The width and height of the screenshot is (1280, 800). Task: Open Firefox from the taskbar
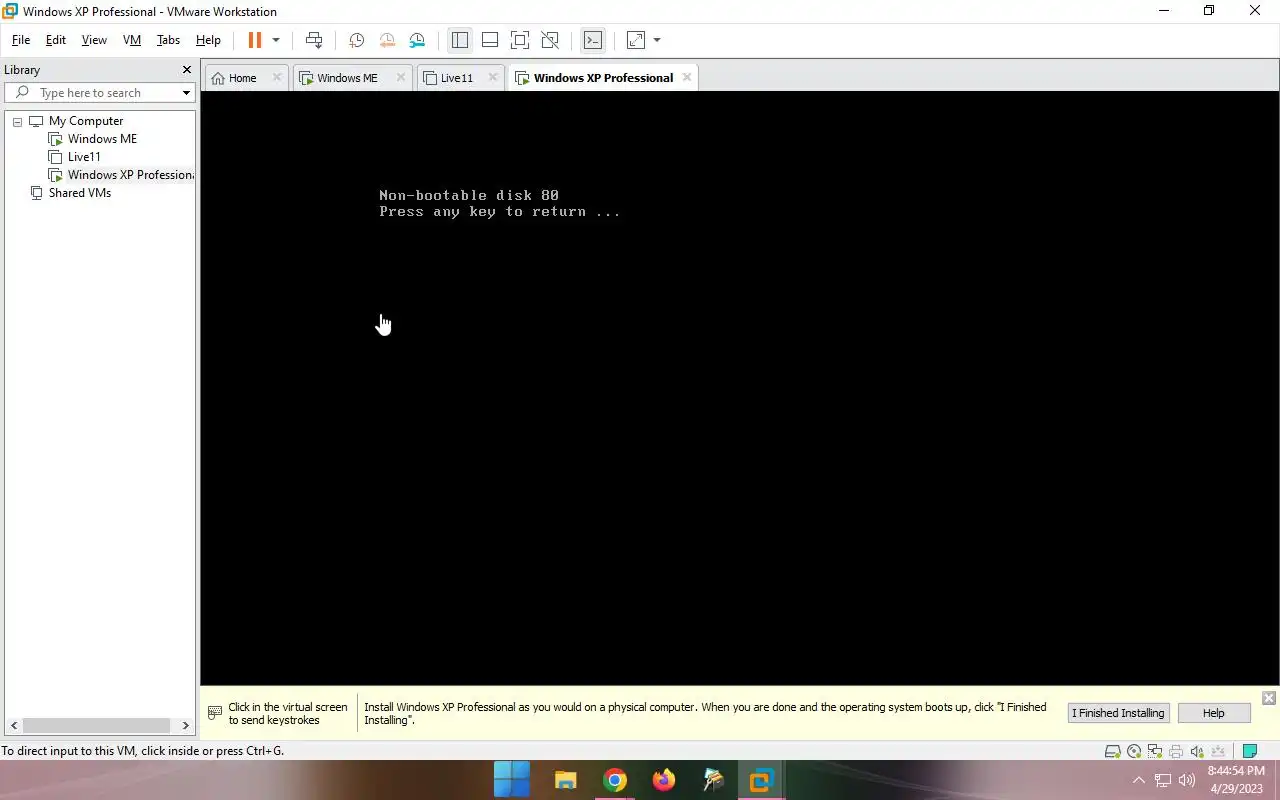[x=663, y=780]
